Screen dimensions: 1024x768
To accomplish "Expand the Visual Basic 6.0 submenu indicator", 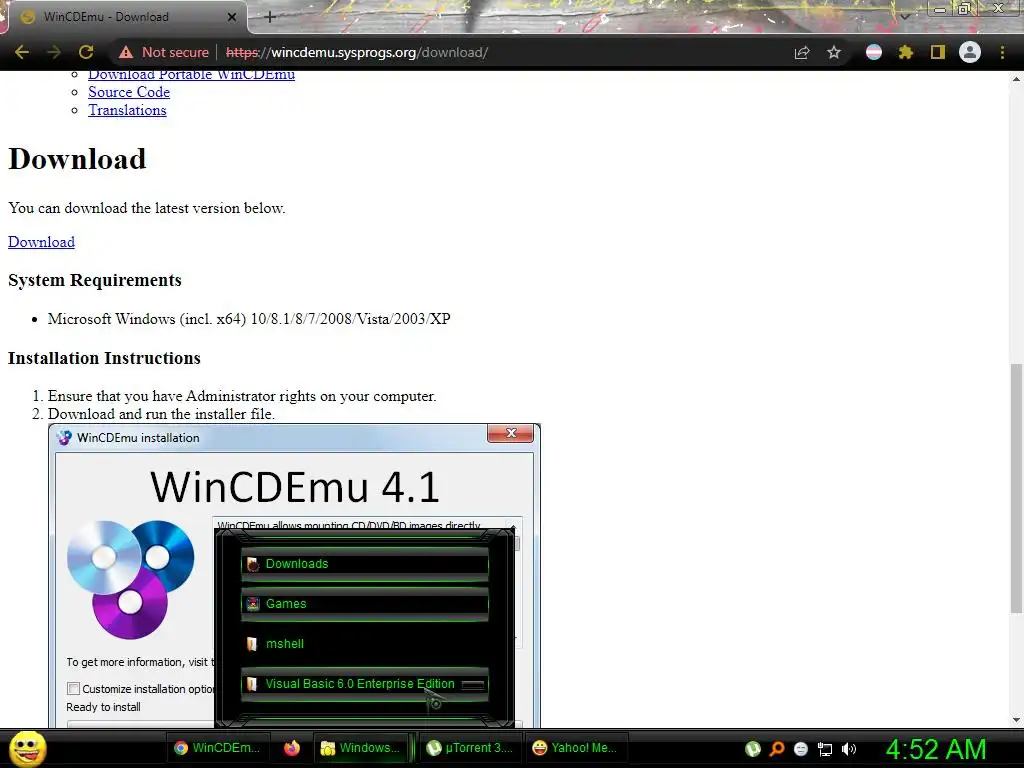I will [x=473, y=684].
